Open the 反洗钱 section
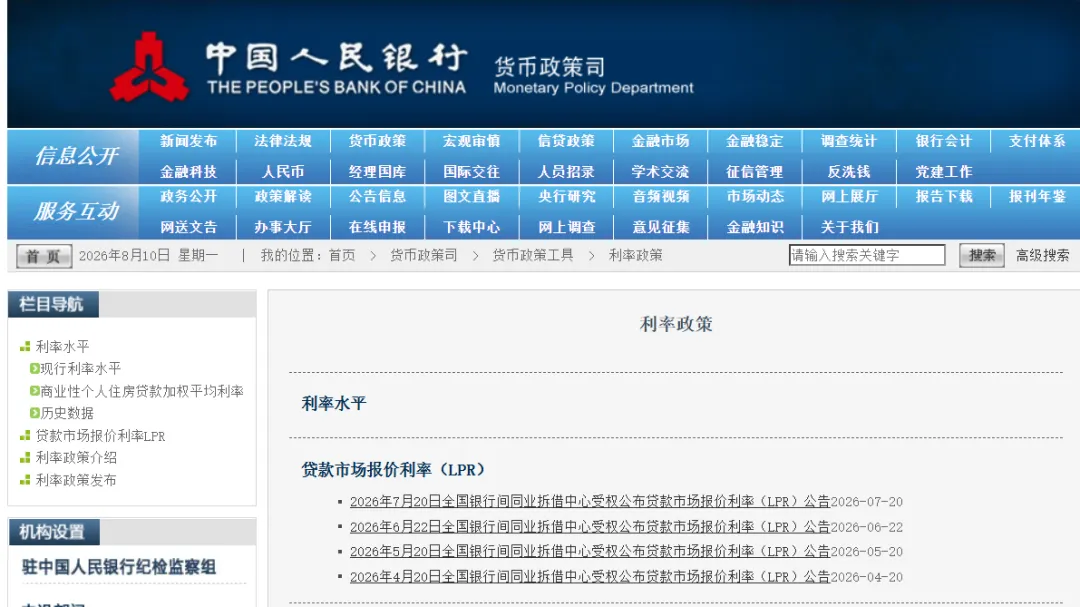Screen dimensions: 1080x607 tap(849, 172)
